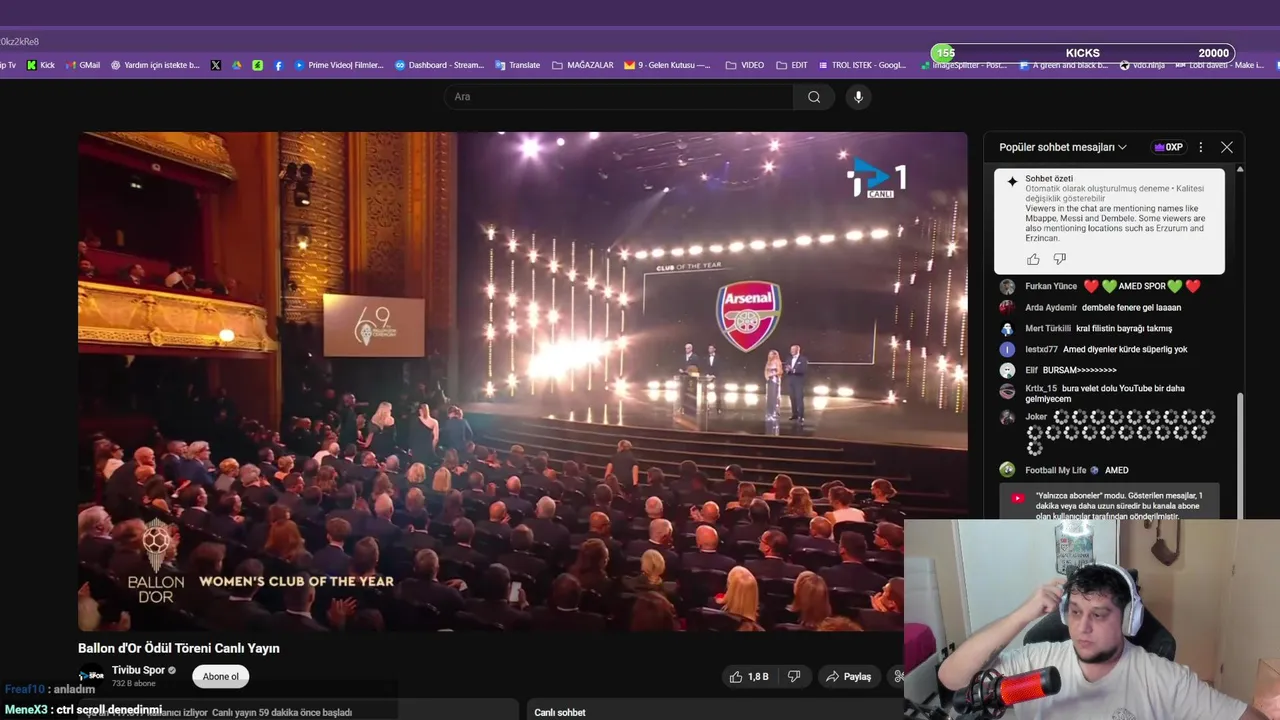Open the Translate bookmark
1280x720 pixels.
coord(517,65)
